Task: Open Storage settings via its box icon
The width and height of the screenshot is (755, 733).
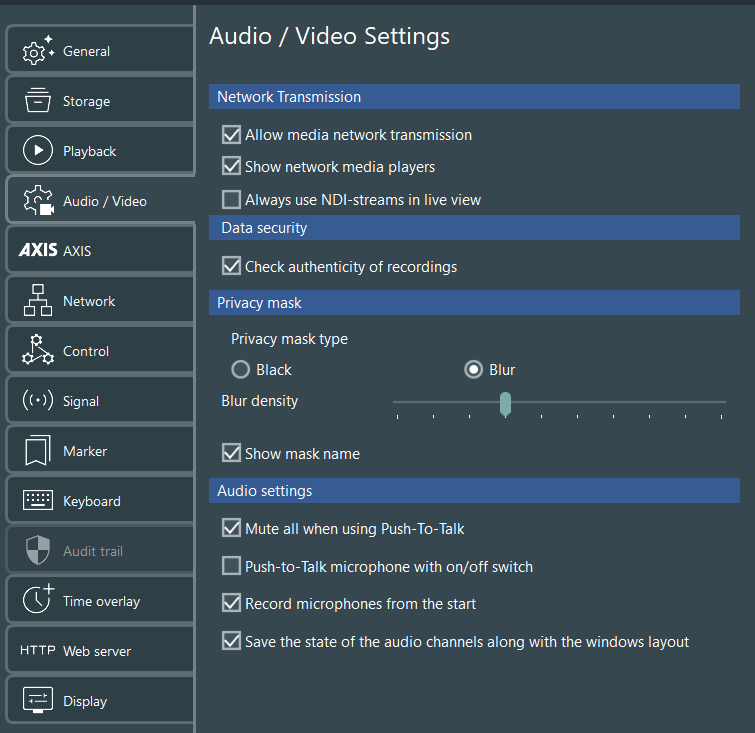Action: point(38,101)
